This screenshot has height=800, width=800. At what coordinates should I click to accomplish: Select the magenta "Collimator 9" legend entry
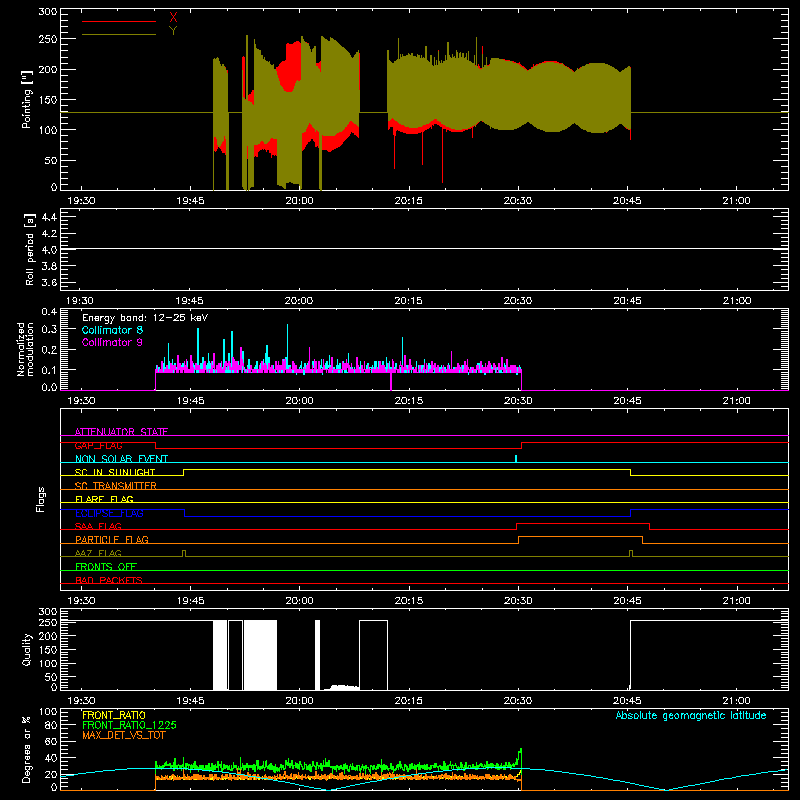coord(112,342)
